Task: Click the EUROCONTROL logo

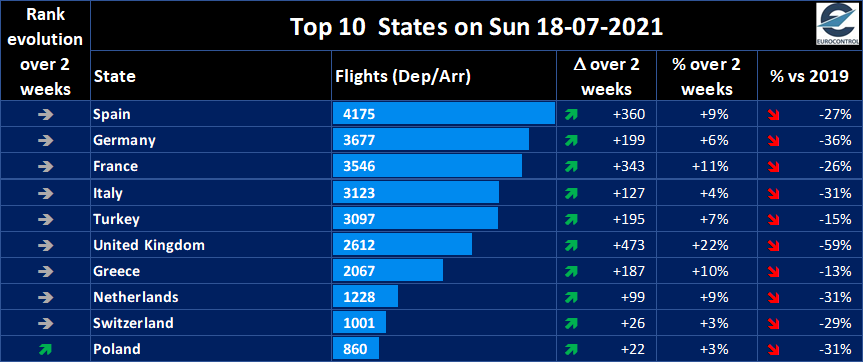Action: pyautogui.click(x=835, y=24)
